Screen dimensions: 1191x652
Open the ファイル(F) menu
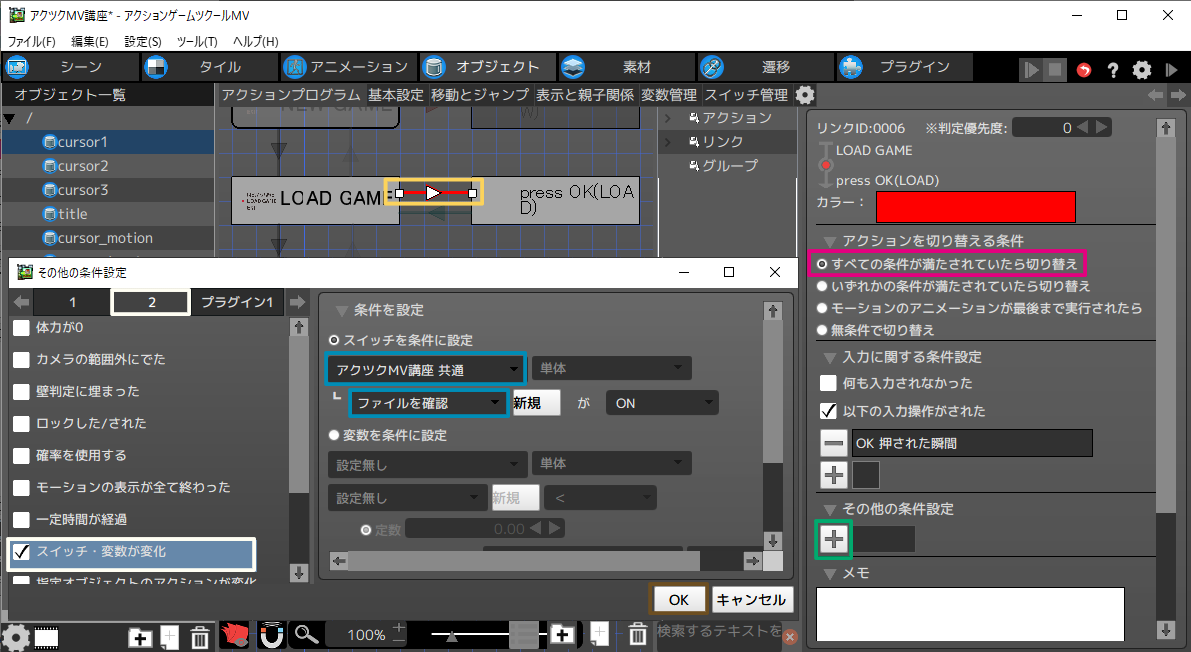(32, 42)
